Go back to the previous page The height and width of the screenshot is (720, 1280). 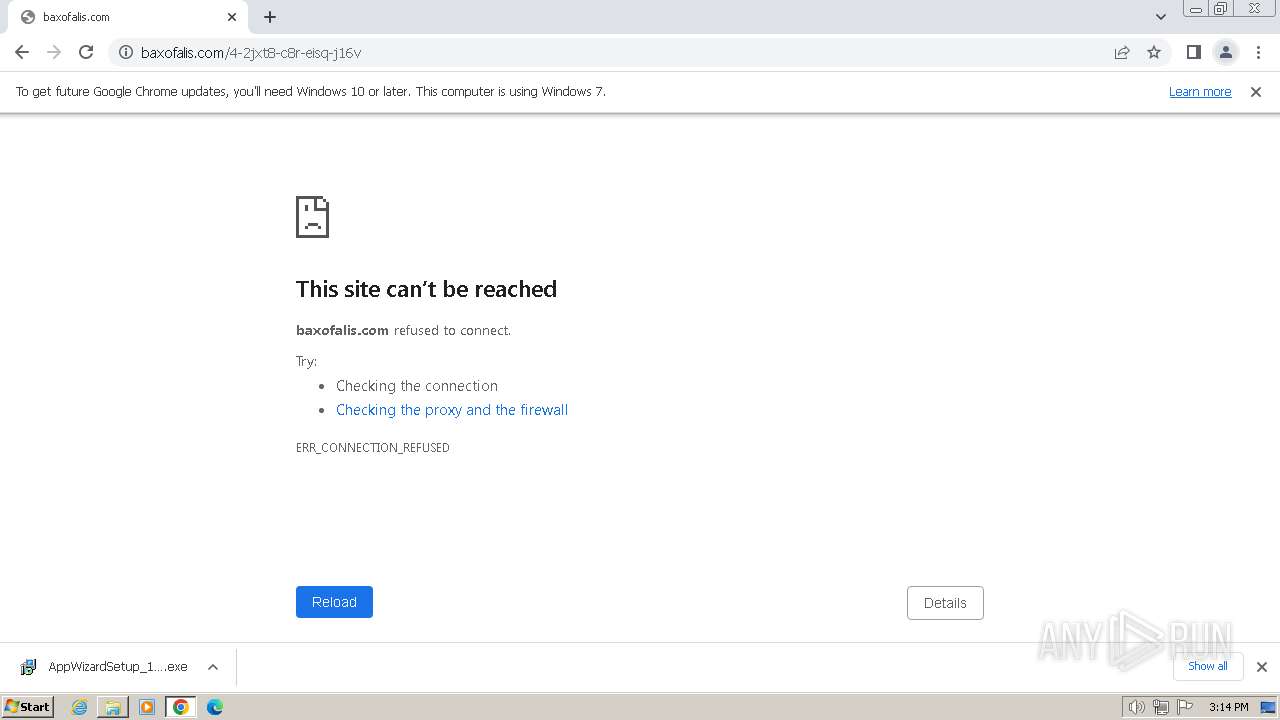point(22,52)
